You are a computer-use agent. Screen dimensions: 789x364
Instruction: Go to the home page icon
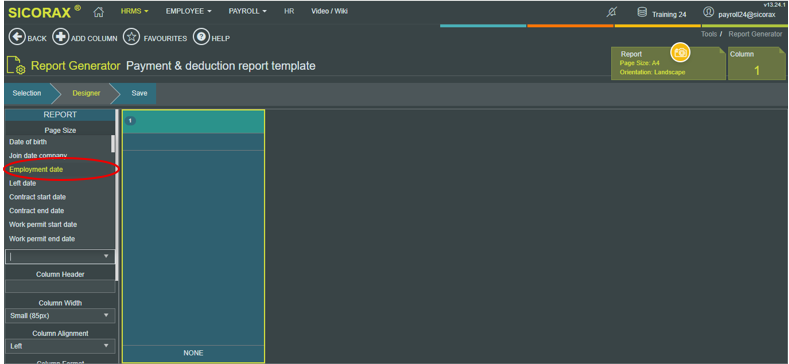(99, 12)
